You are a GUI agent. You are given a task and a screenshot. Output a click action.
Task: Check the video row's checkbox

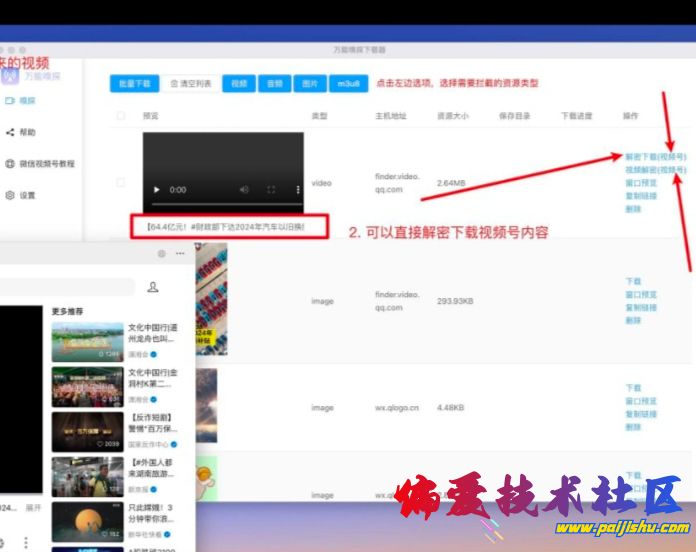pos(121,183)
